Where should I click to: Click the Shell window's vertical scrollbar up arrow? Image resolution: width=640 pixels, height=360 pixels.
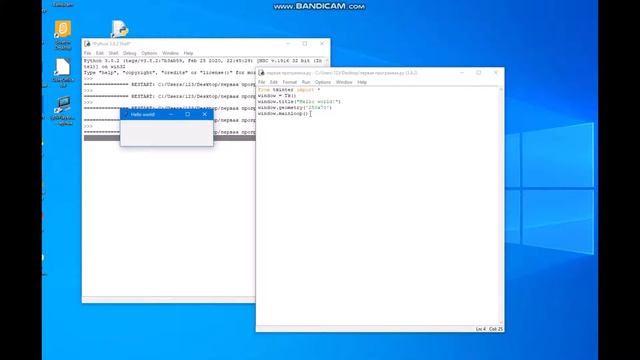click(x=327, y=61)
